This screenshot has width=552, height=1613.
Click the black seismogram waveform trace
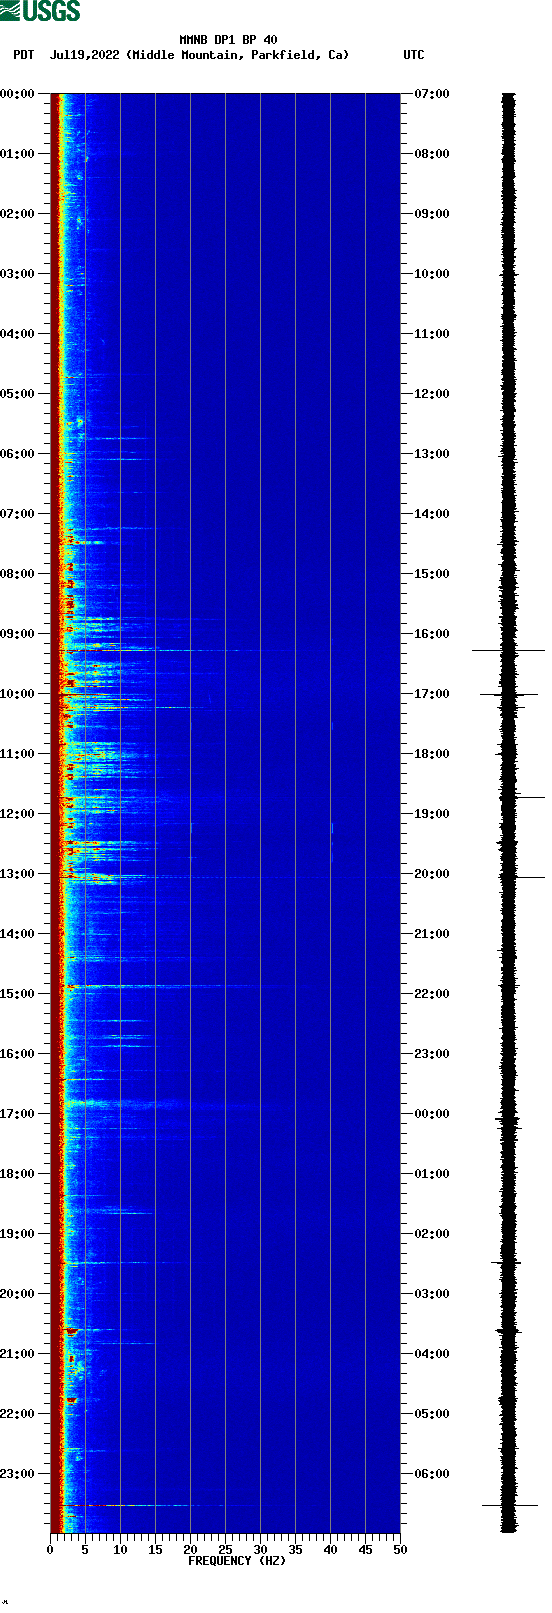click(509, 813)
